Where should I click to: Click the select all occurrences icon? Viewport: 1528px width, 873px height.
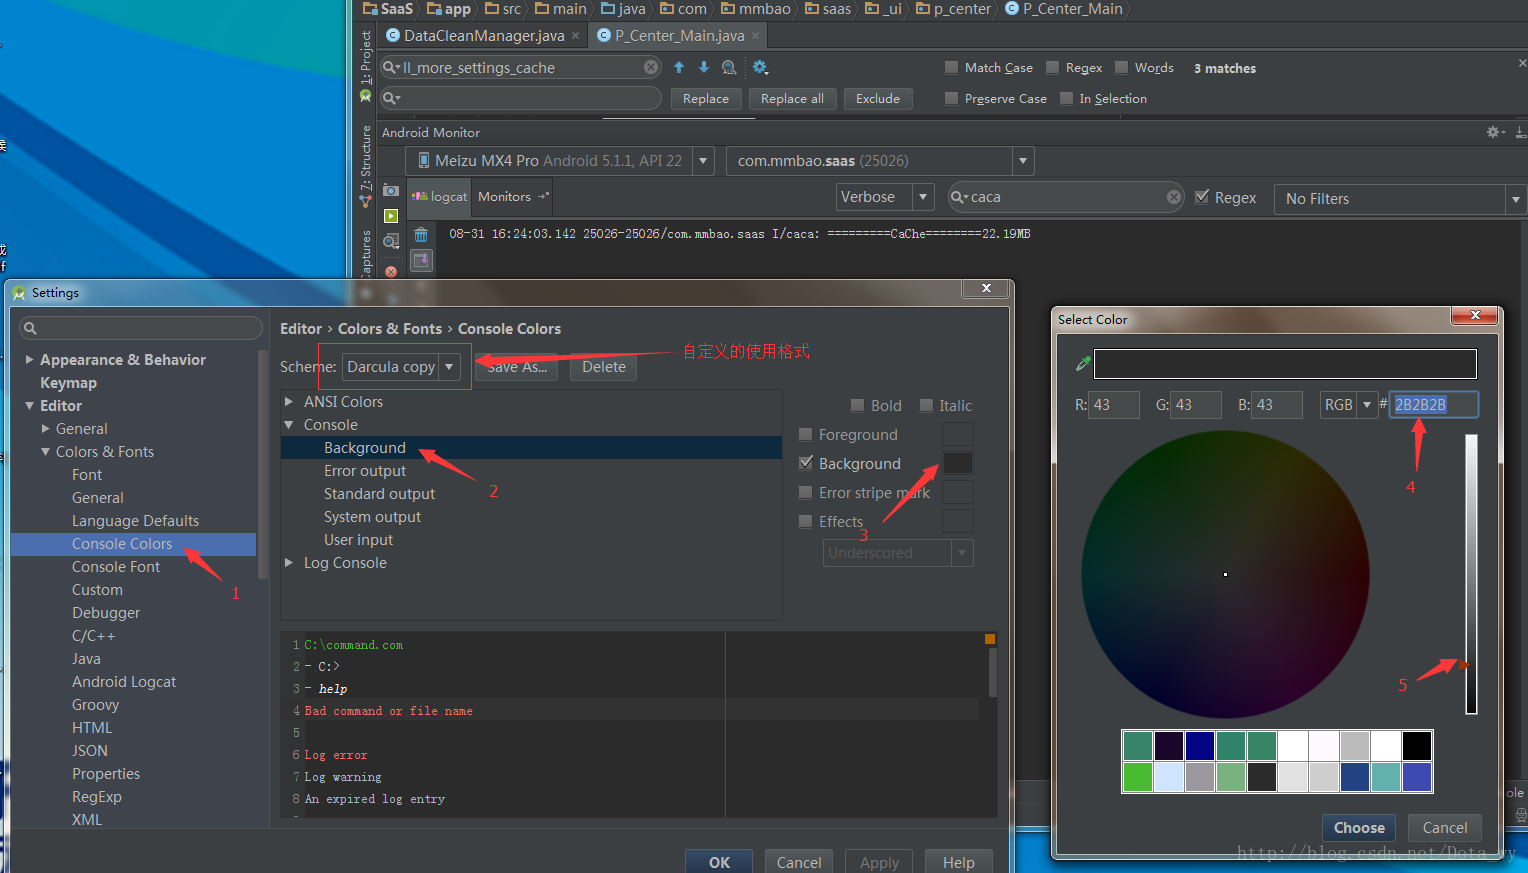pos(729,67)
